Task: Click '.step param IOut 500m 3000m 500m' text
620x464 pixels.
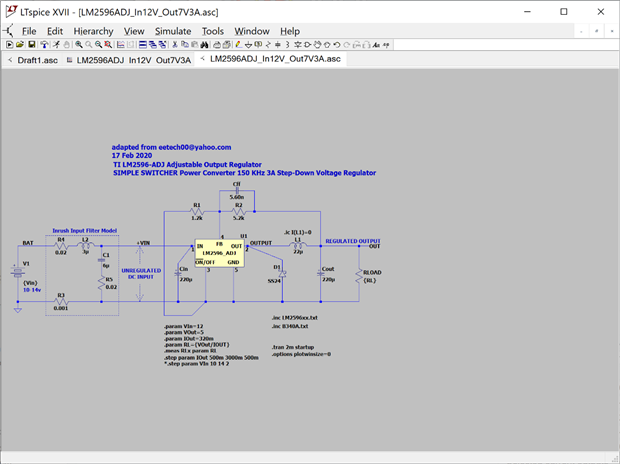Action: click(x=211, y=357)
